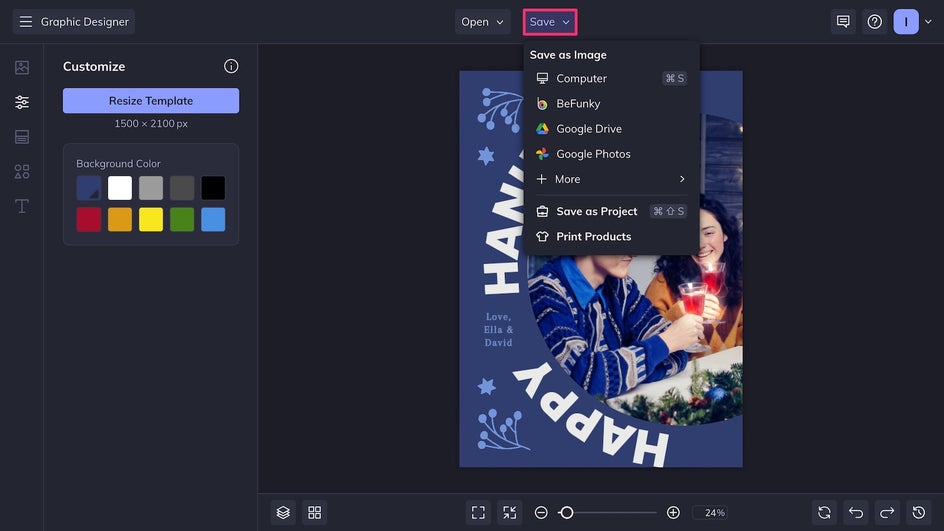Select the navy blue background swatch
Image resolution: width=944 pixels, height=531 pixels.
pyautogui.click(x=88, y=188)
